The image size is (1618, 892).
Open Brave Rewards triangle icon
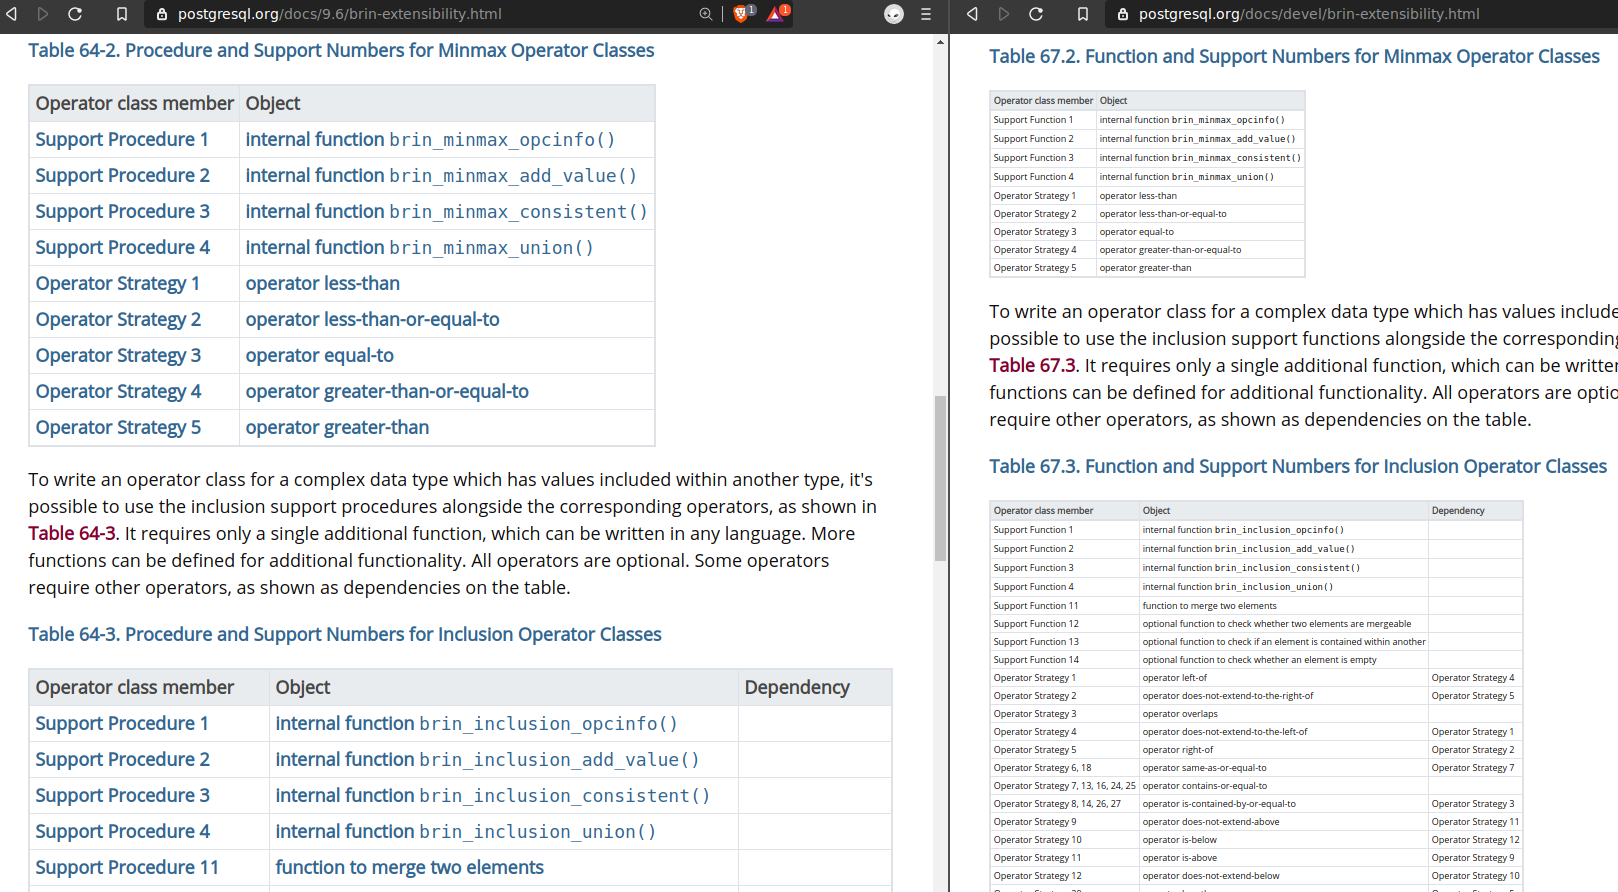tap(776, 14)
